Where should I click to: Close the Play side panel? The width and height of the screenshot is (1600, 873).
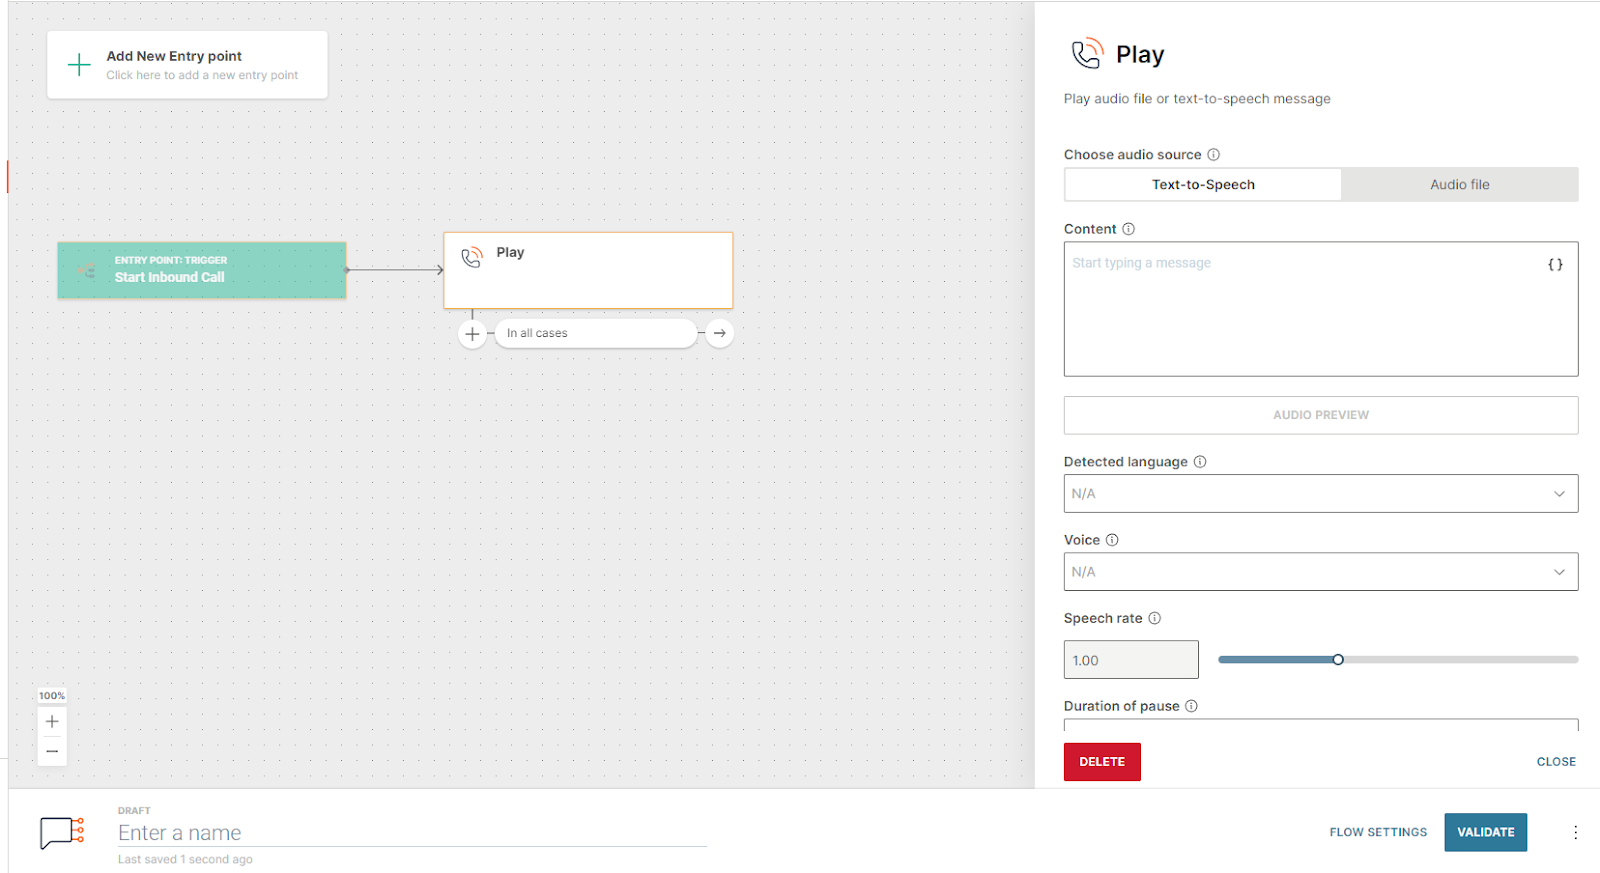[1556, 762]
